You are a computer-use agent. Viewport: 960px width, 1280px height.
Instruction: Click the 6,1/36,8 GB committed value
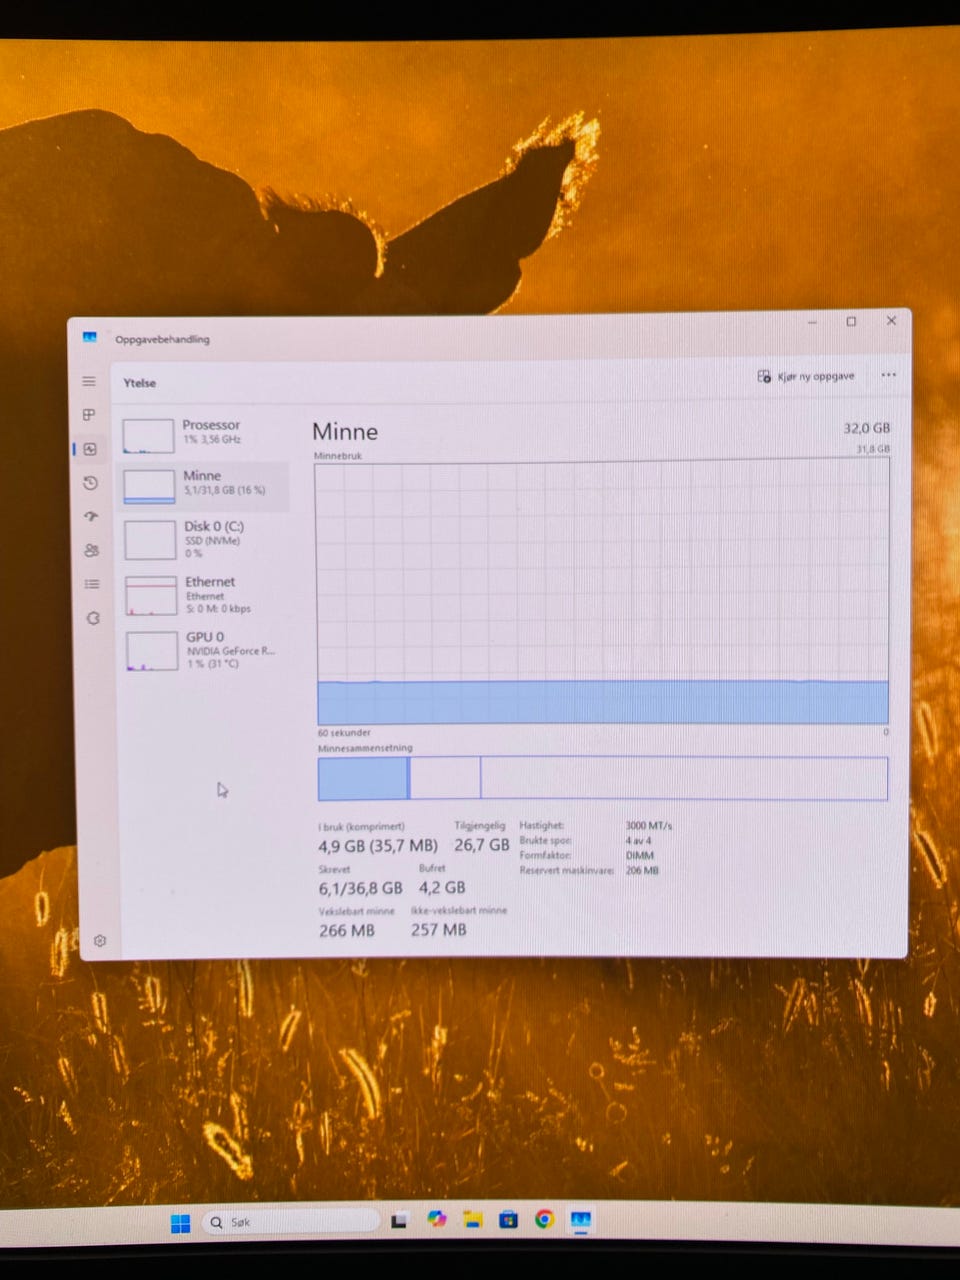(360, 888)
